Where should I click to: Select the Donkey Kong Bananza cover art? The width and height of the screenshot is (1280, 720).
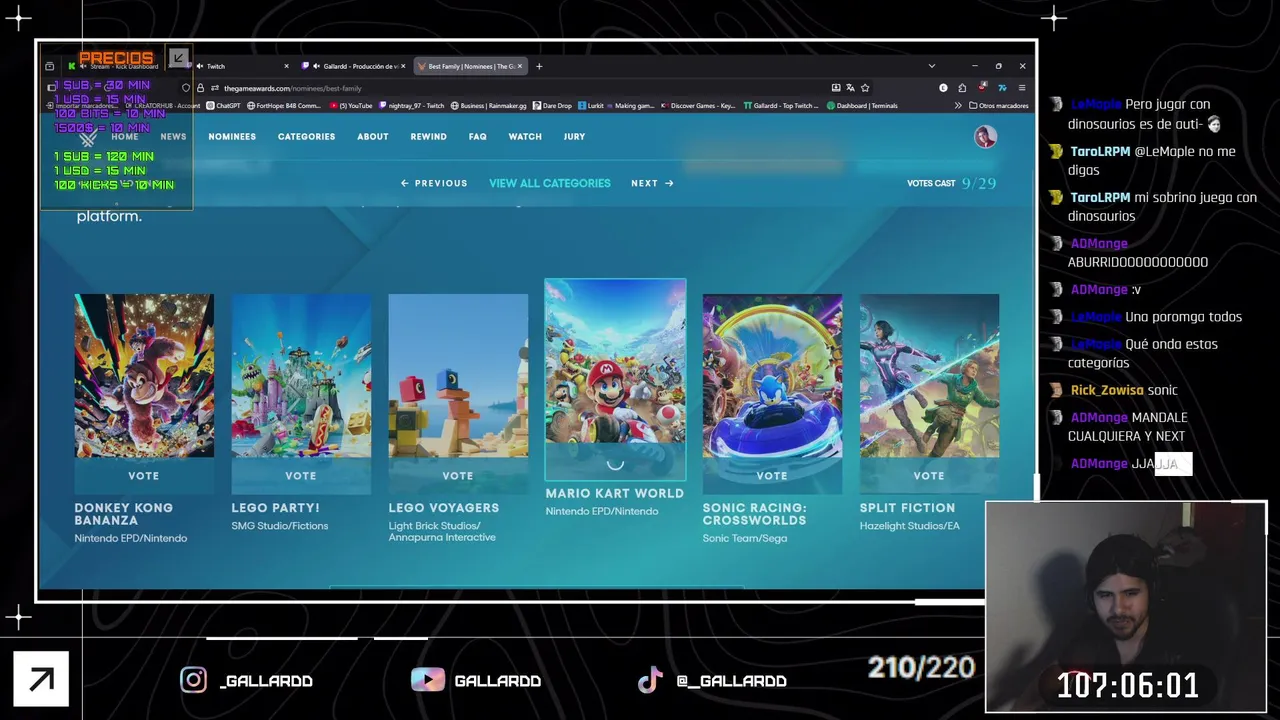point(144,375)
